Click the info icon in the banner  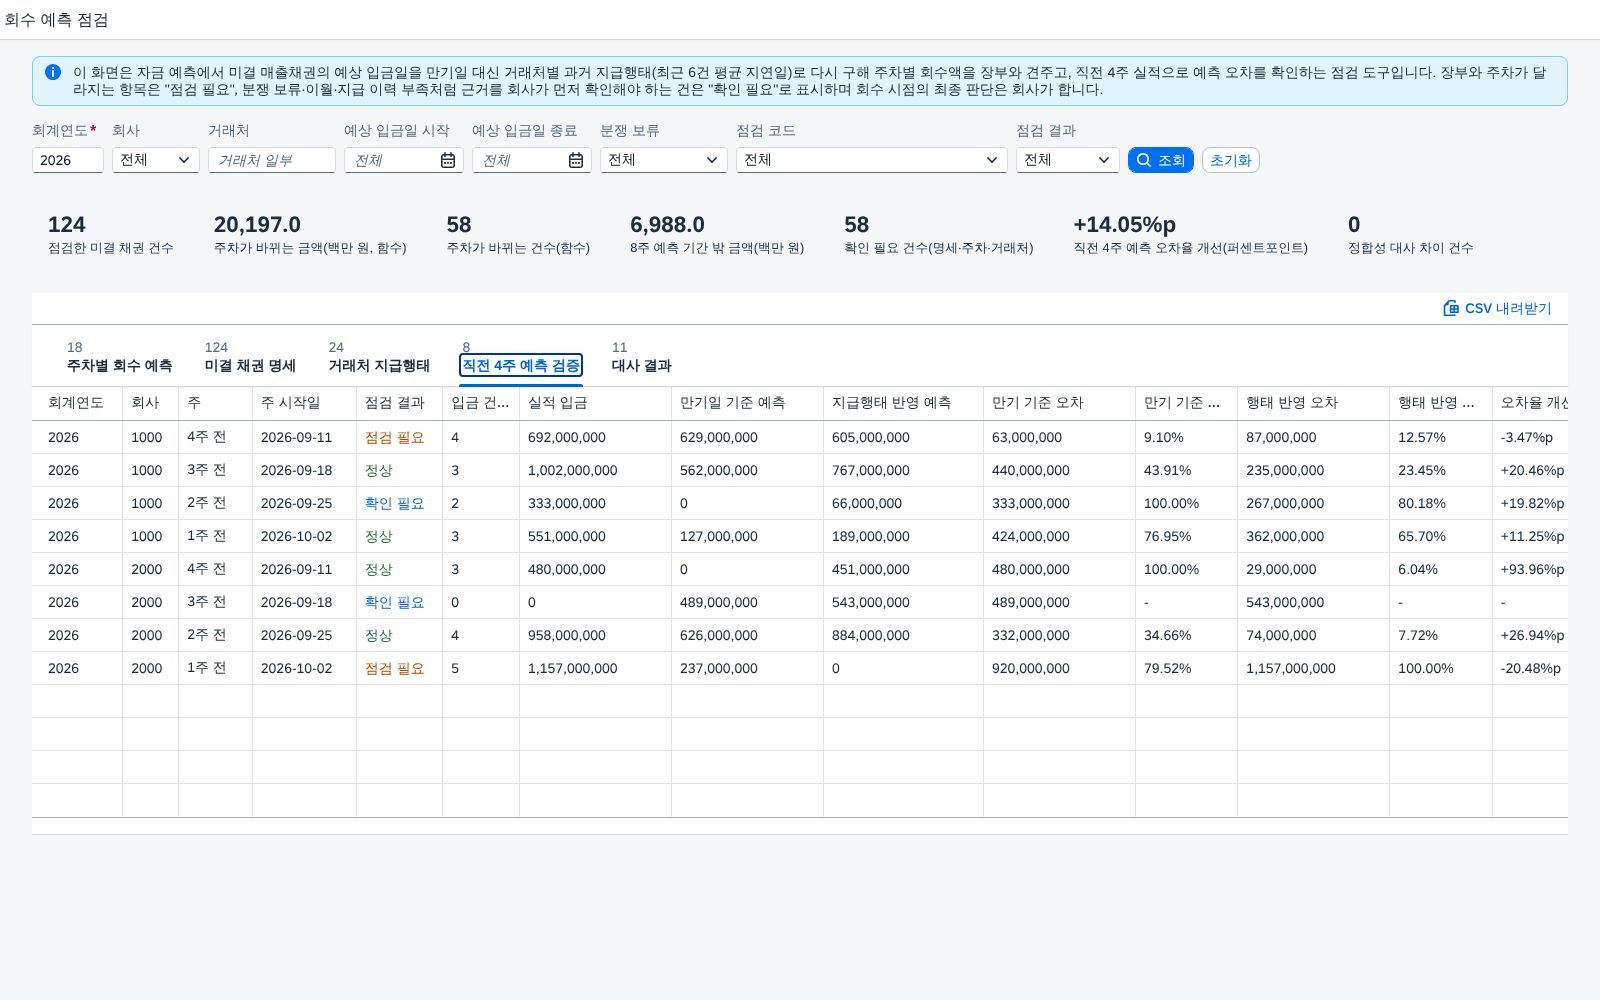point(53,72)
